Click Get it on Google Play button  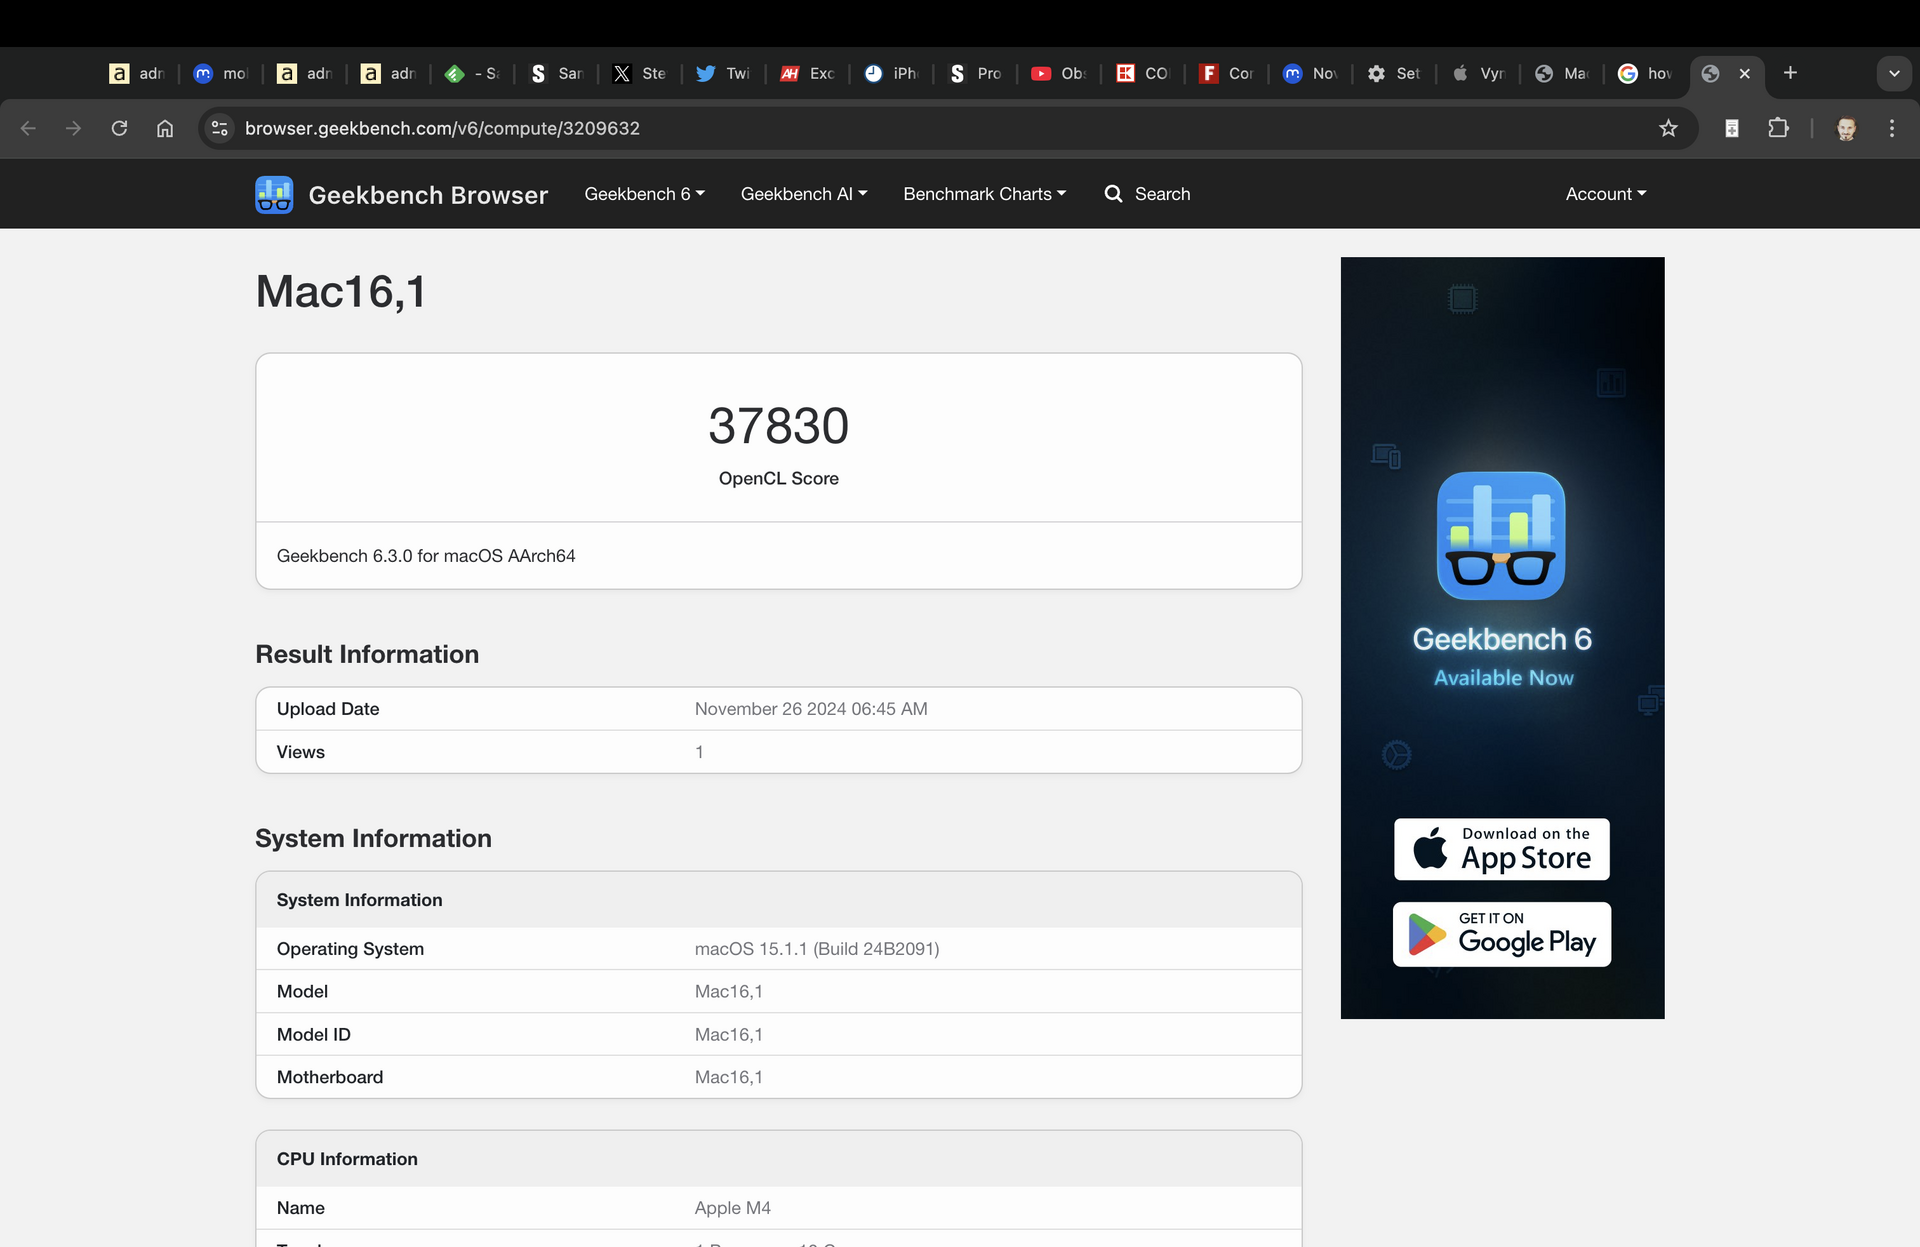pos(1501,934)
